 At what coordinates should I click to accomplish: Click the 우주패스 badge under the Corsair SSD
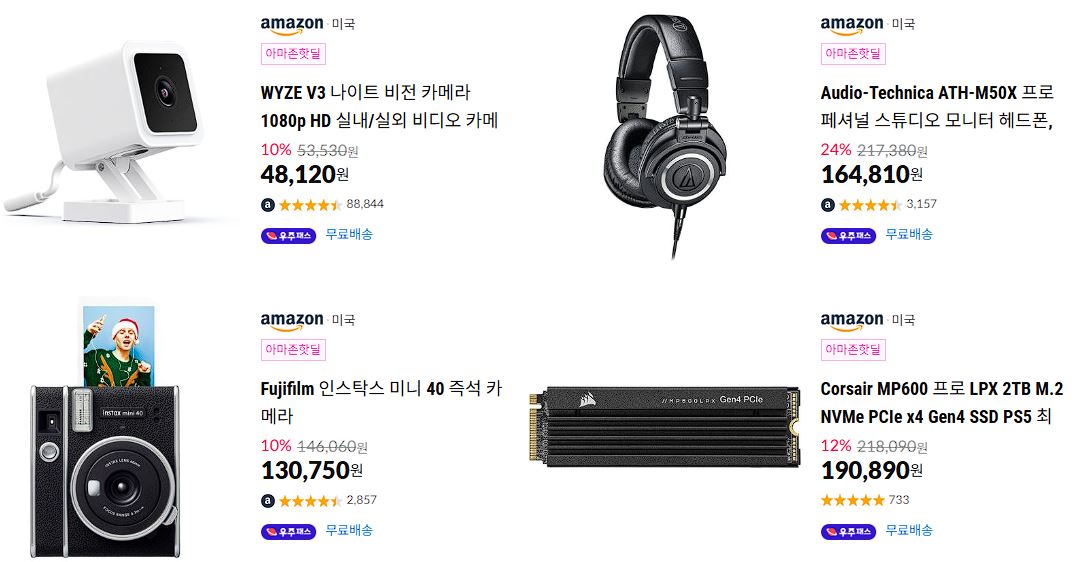tap(848, 532)
